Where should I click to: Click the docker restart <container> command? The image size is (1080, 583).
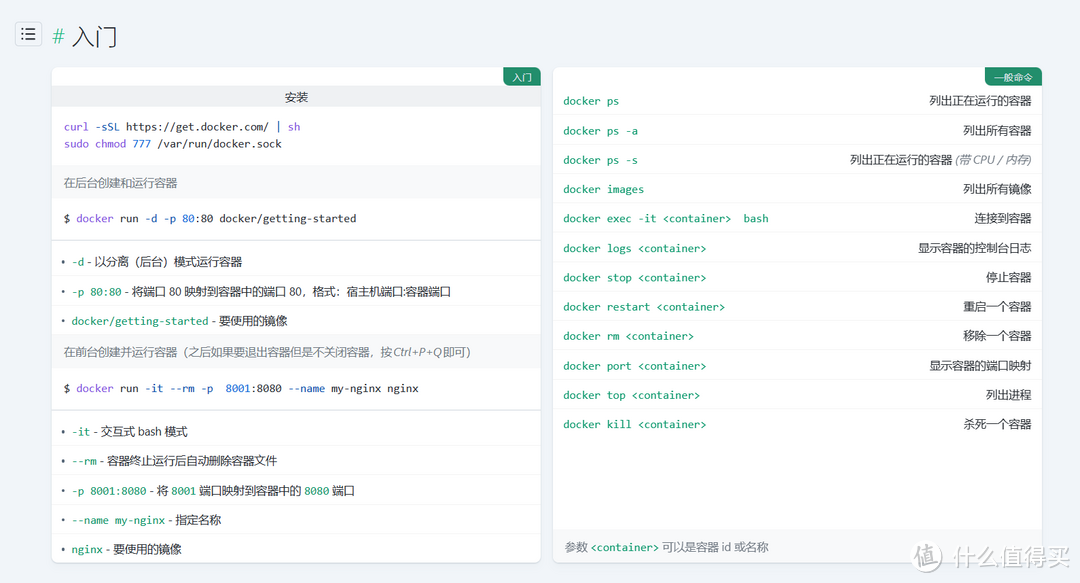pyautogui.click(x=644, y=307)
